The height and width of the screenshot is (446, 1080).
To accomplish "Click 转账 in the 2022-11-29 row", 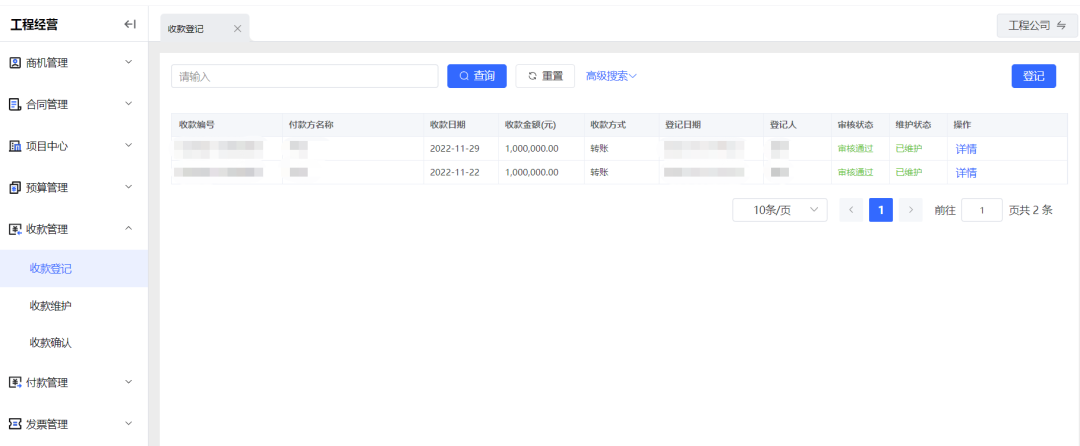I will click(599, 149).
